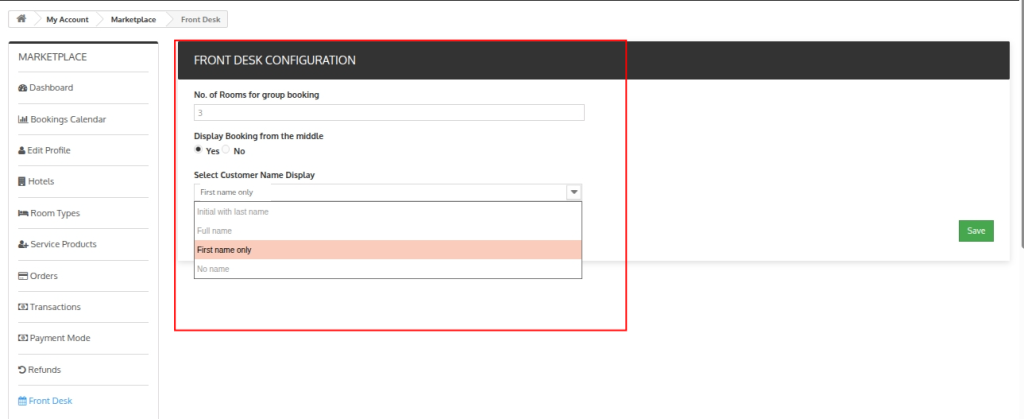Click the green Save button

976,231
